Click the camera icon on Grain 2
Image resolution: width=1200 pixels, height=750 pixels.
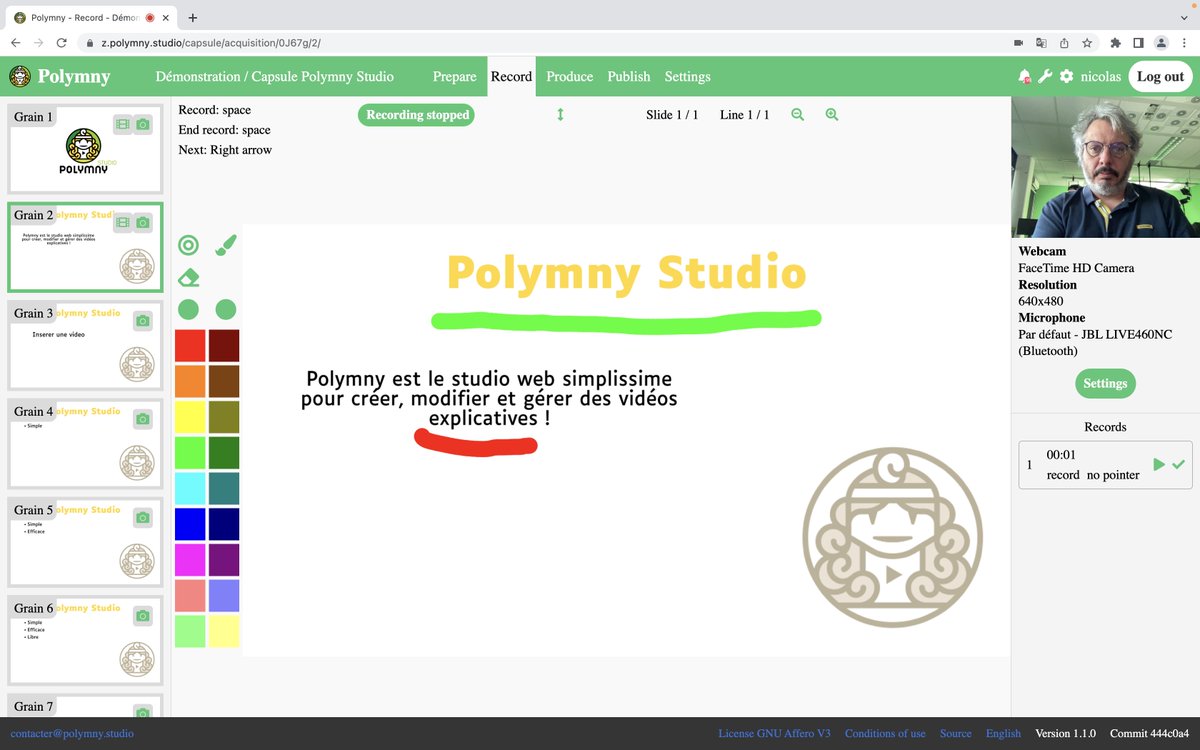[143, 222]
